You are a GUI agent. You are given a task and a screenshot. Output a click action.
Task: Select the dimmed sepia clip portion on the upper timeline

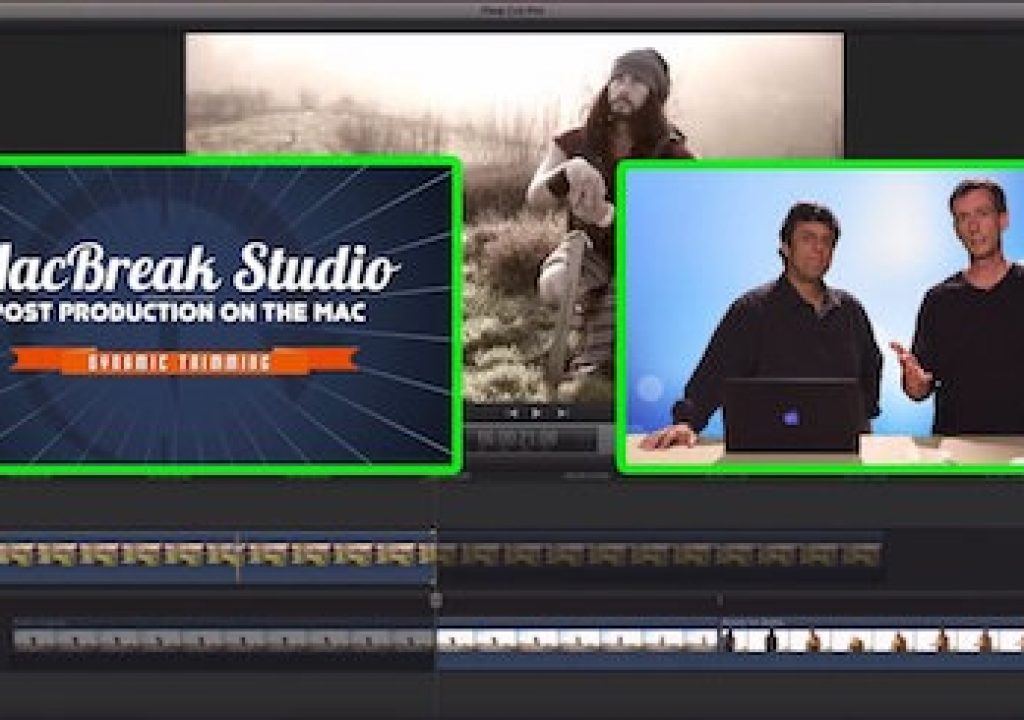[x=660, y=556]
